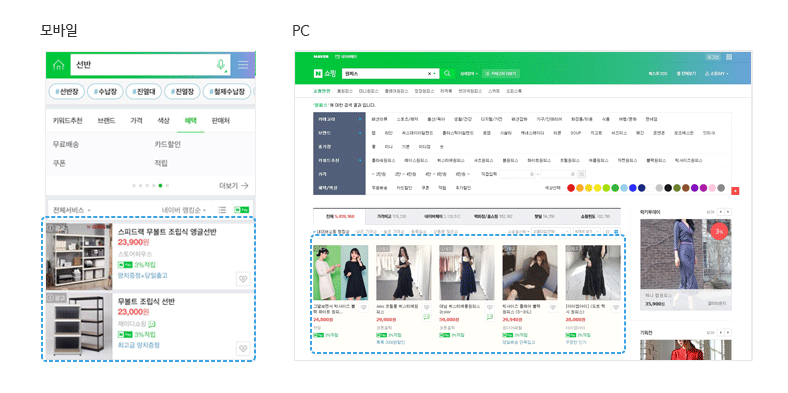Pick the black color swatch

668,188
